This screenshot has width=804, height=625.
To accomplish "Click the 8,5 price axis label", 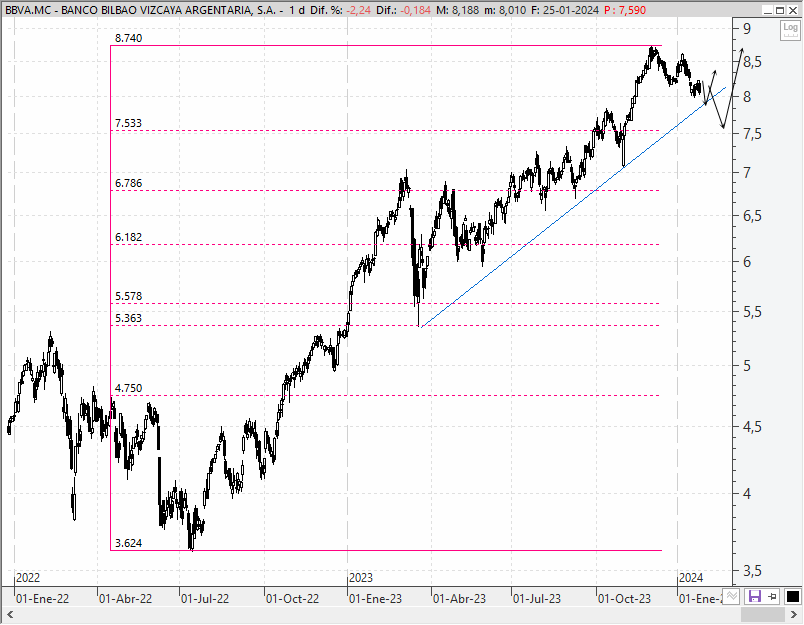I will [752, 63].
